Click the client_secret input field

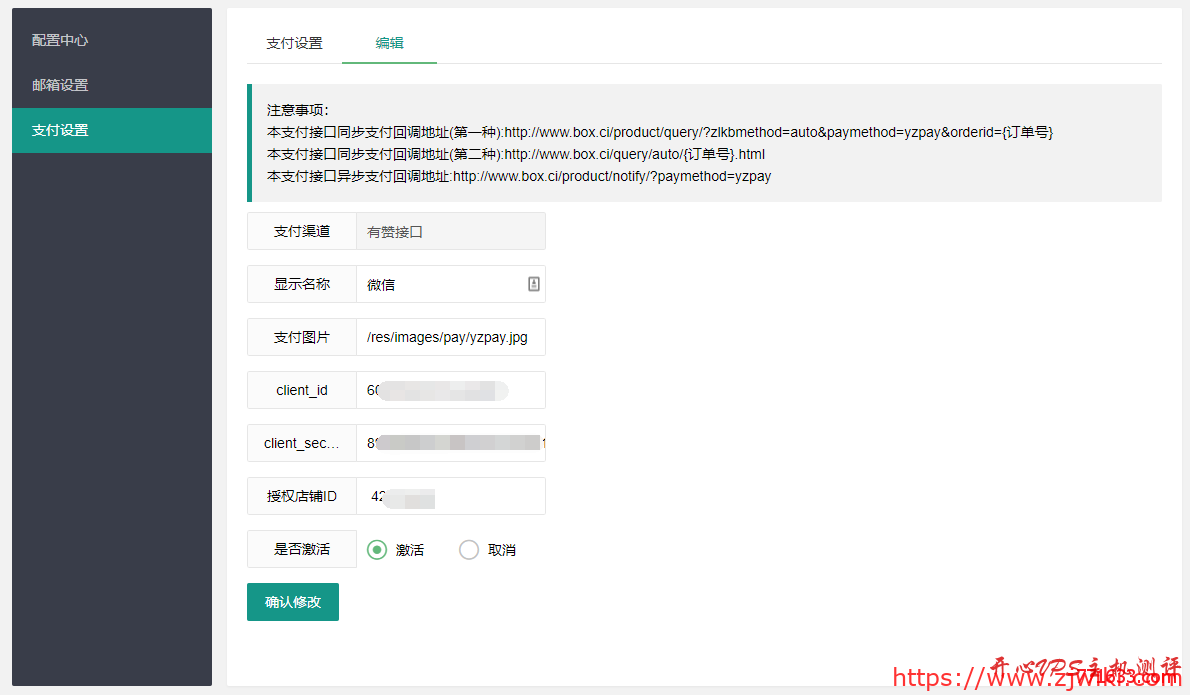point(450,443)
